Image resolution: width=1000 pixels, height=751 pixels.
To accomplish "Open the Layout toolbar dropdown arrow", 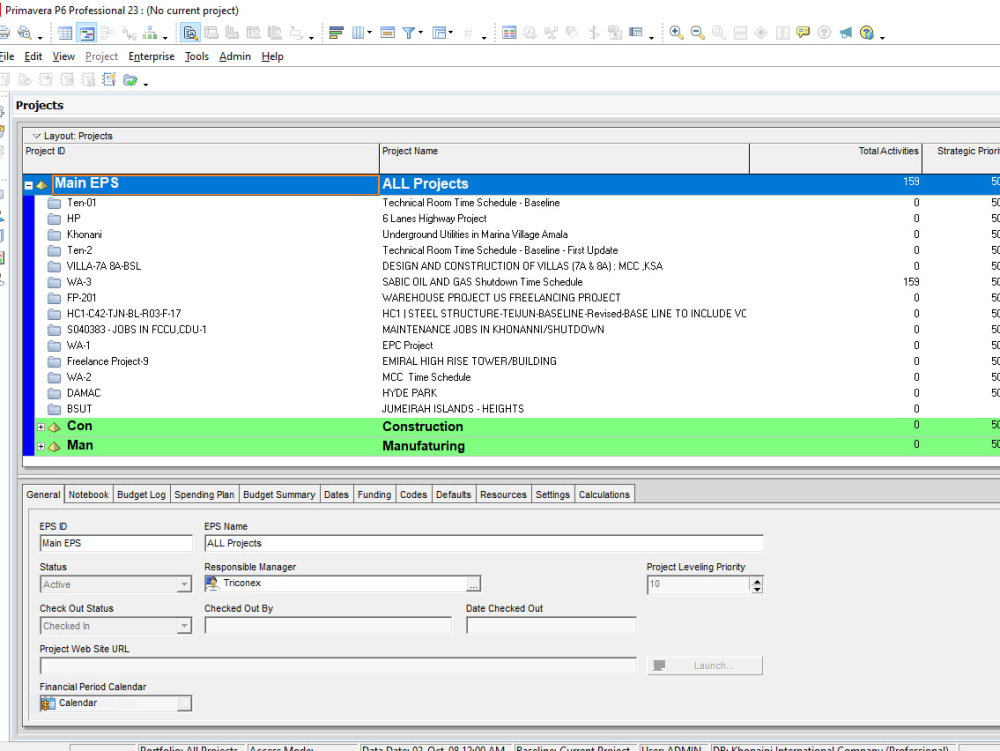I will click(x=450, y=33).
